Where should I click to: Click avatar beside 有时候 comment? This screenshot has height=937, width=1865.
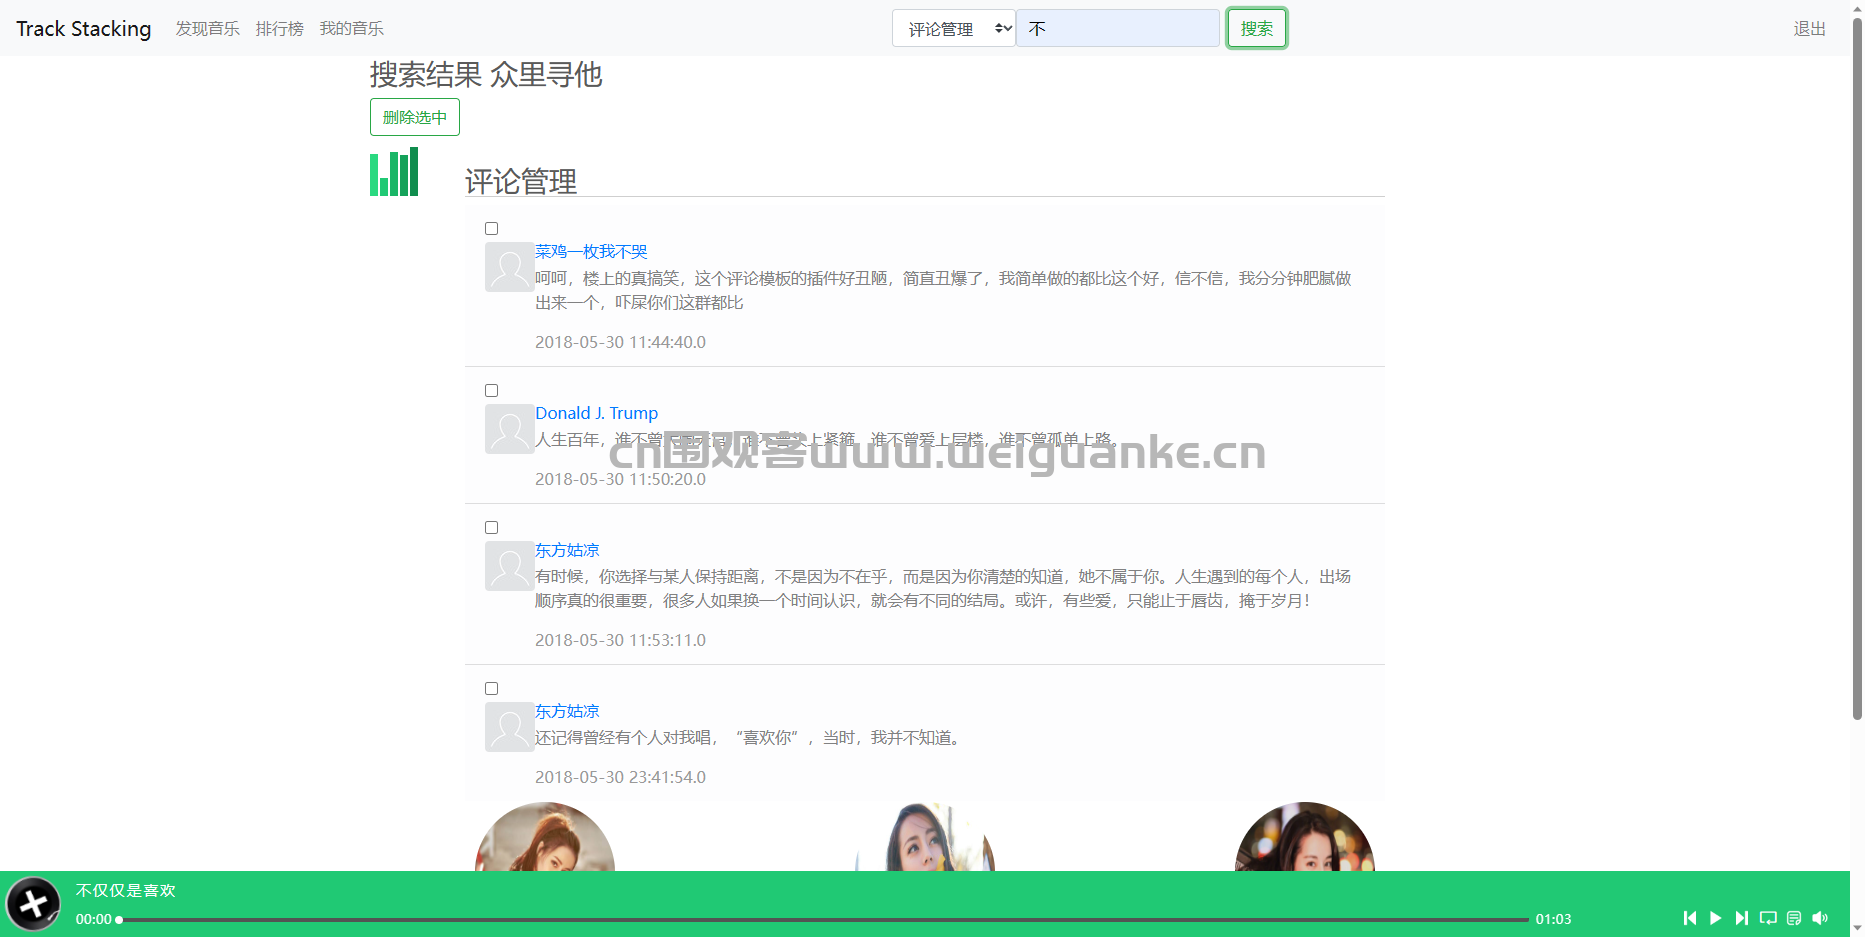509,566
